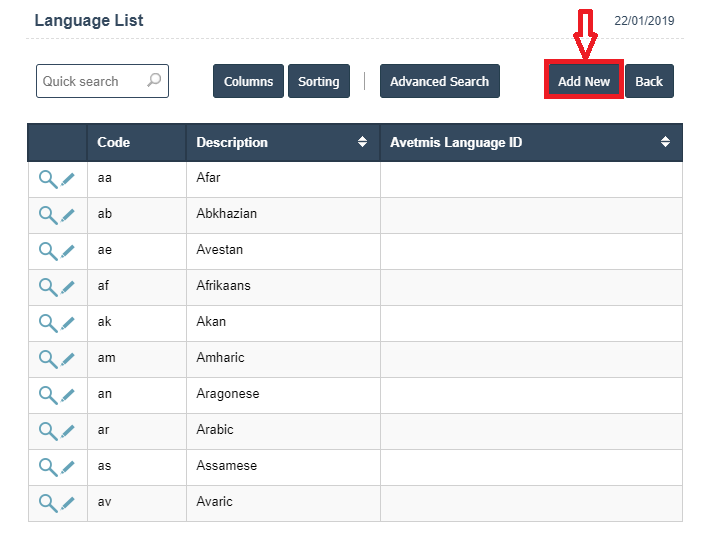The image size is (706, 541).
Task: Edit the Arabic language entry
Action: [x=68, y=431]
